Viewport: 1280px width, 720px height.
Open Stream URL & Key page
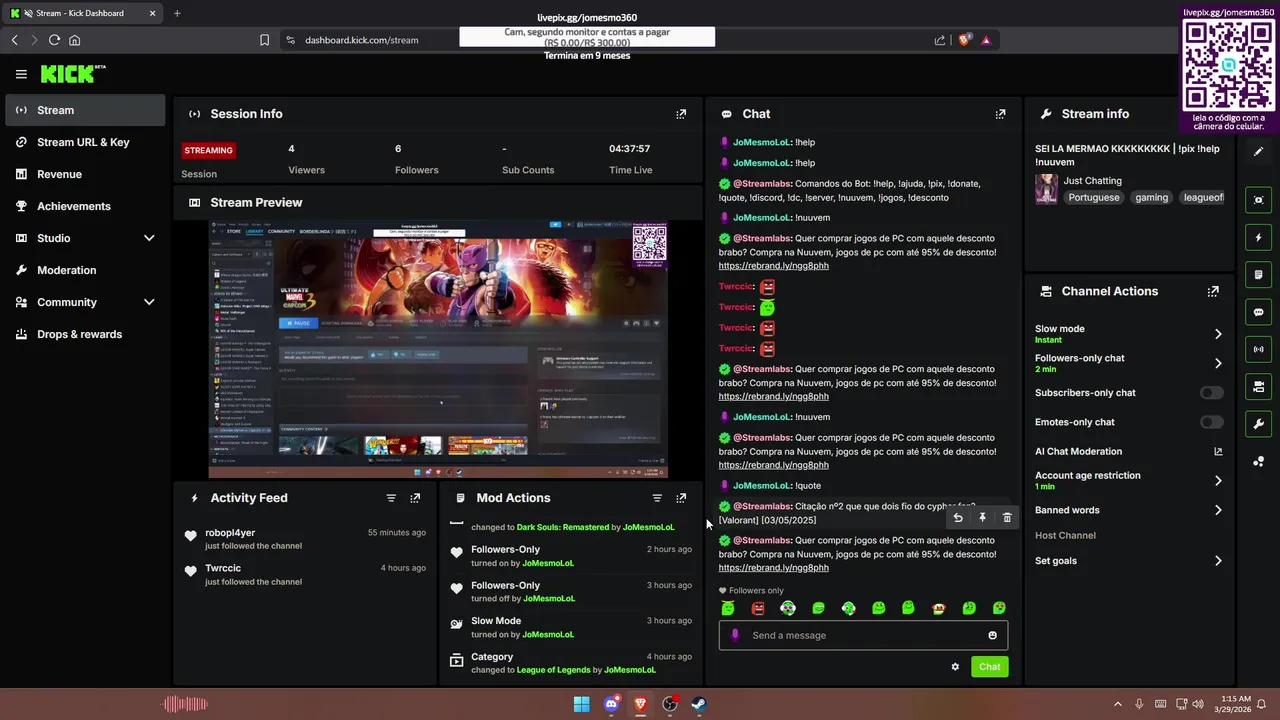coord(85,142)
